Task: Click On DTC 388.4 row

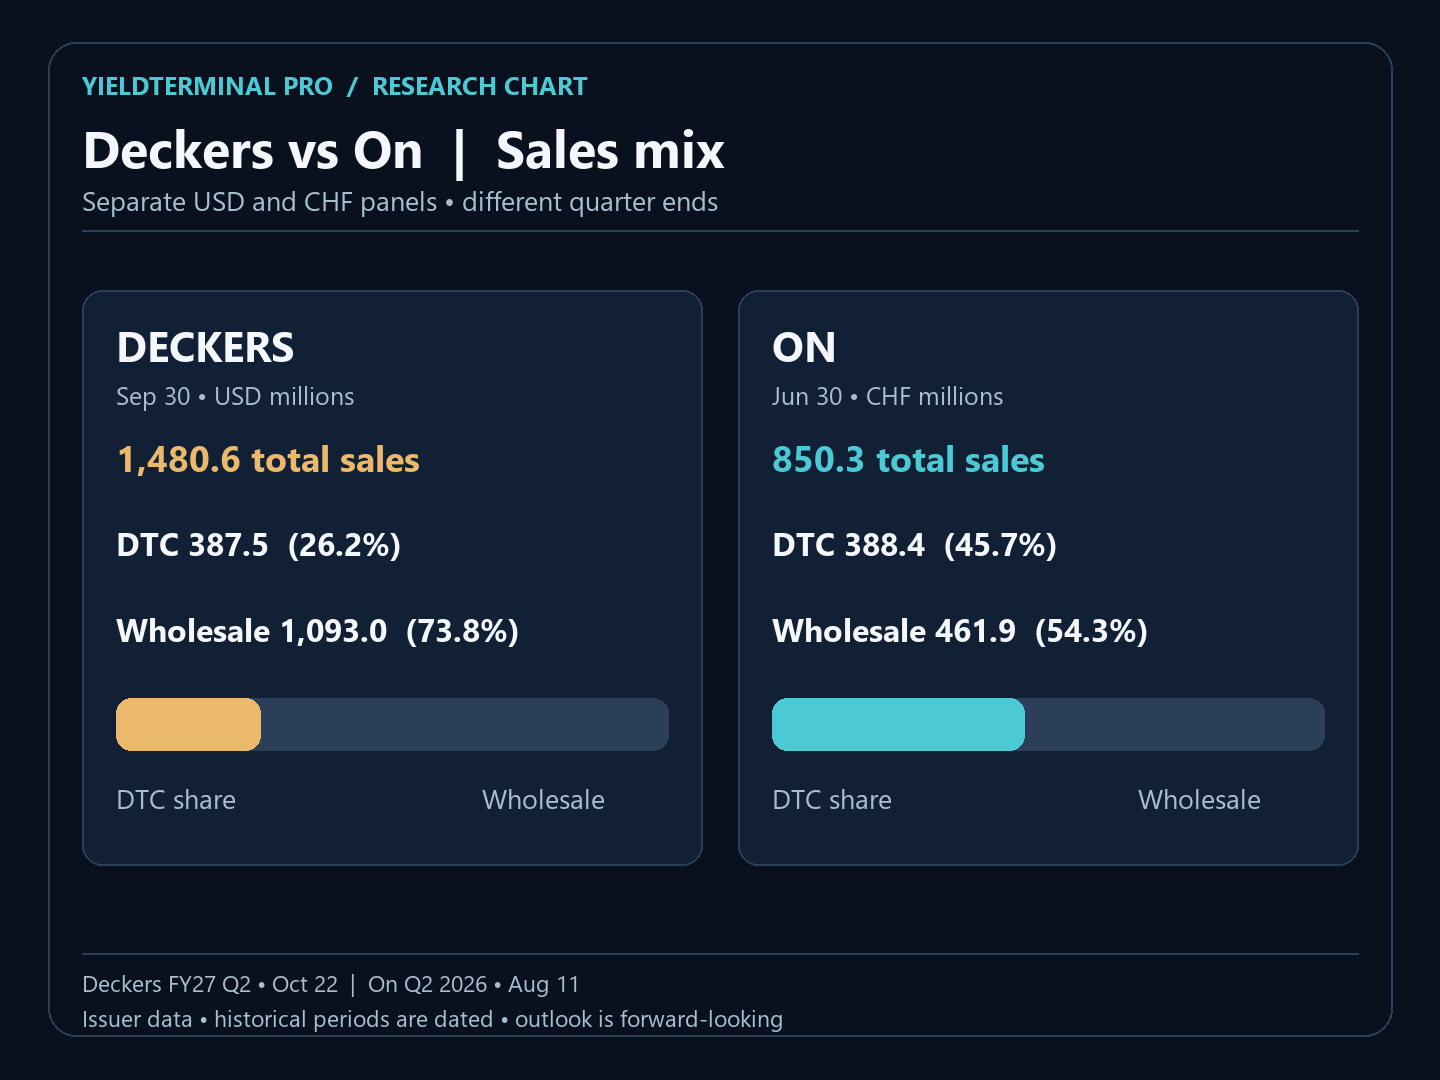Action: pos(914,545)
